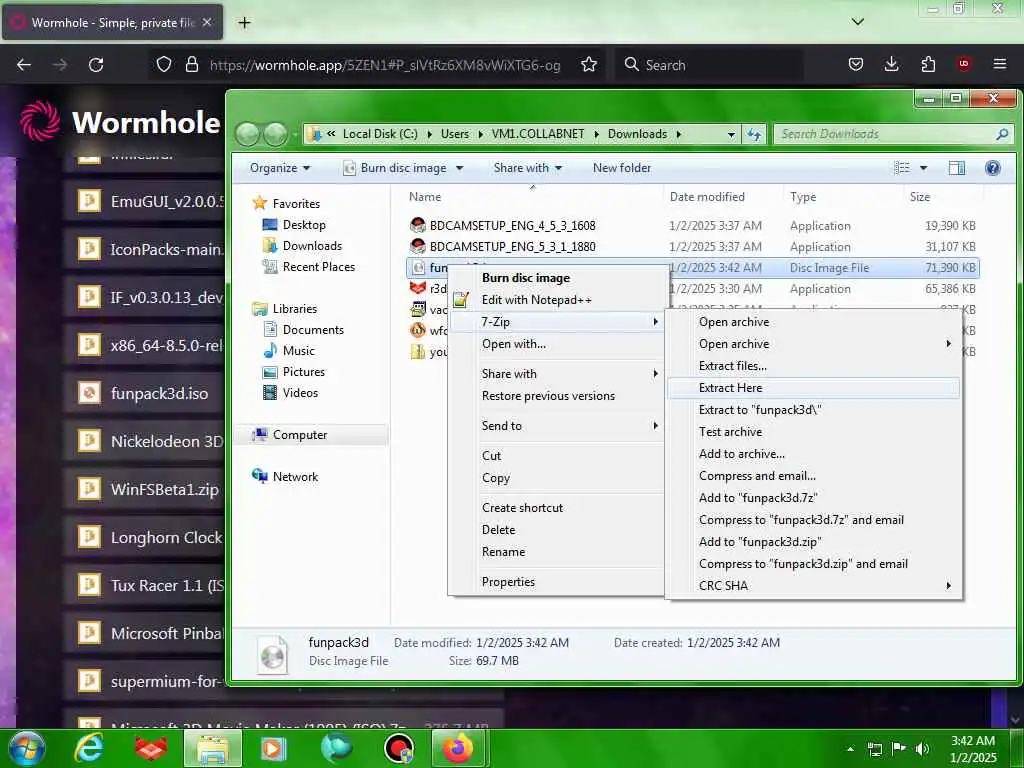The width and height of the screenshot is (1024, 768).
Task: Open Organize dropdown in Explorer toolbar
Action: coord(280,168)
